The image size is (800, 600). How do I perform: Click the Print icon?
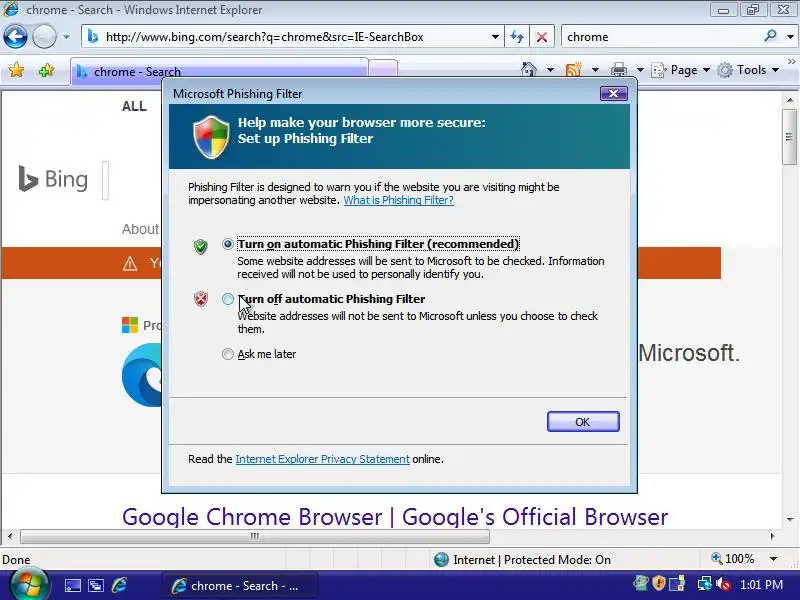pyautogui.click(x=619, y=69)
